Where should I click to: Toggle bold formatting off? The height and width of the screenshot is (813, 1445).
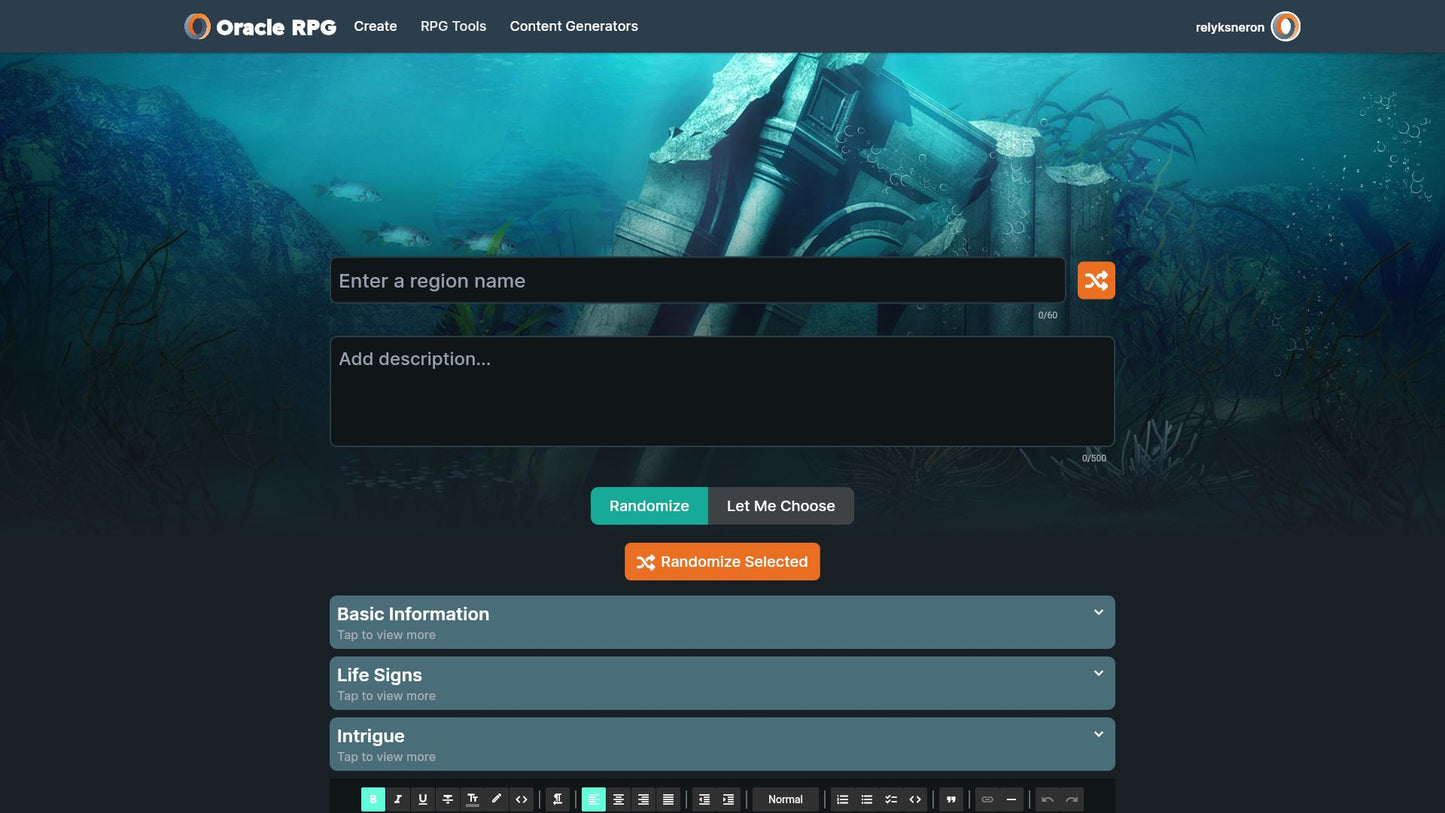(373, 799)
